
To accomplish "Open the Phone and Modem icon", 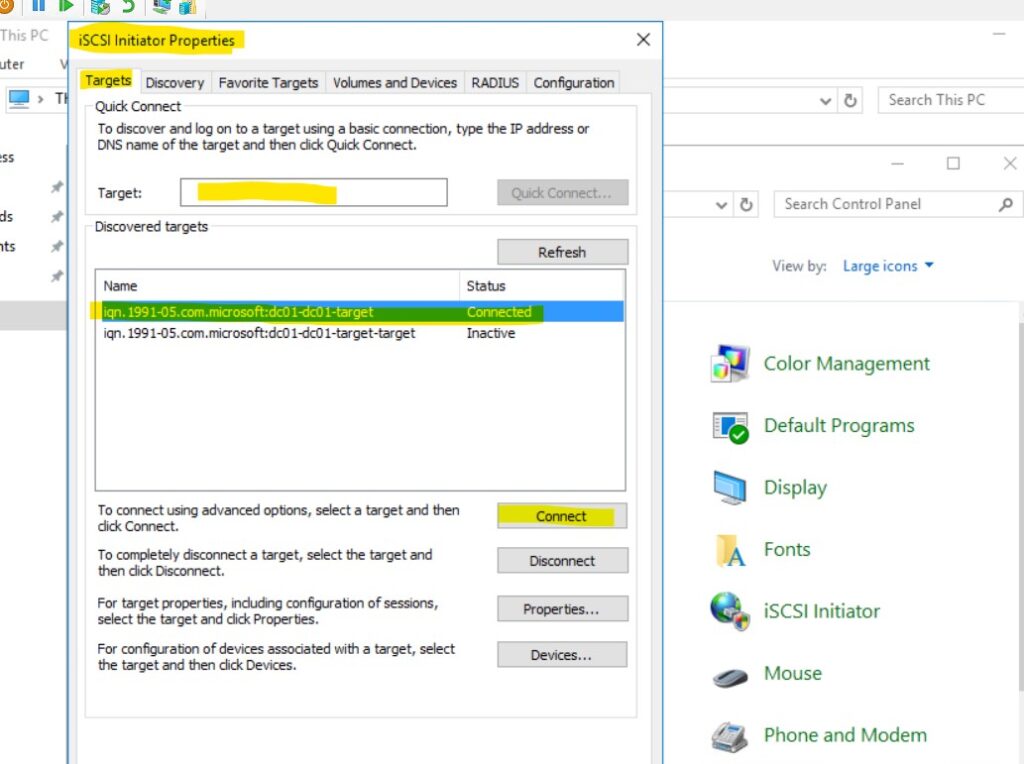I will coord(729,736).
